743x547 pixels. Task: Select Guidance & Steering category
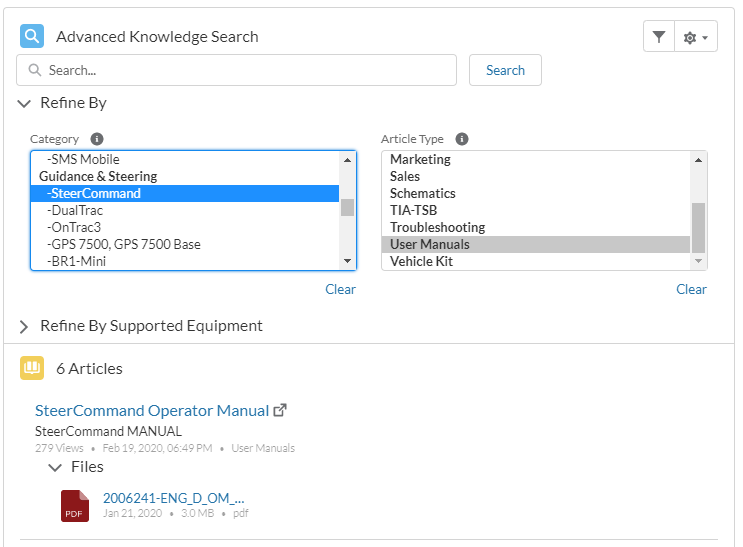click(185, 176)
